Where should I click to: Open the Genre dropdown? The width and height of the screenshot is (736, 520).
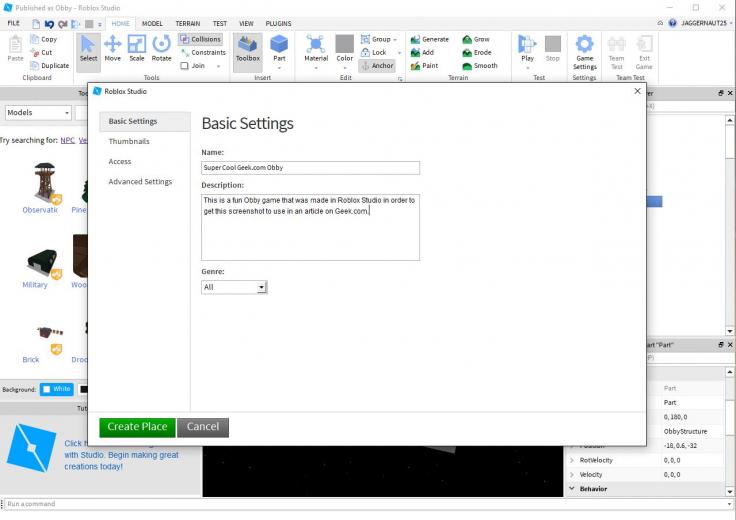[234, 287]
